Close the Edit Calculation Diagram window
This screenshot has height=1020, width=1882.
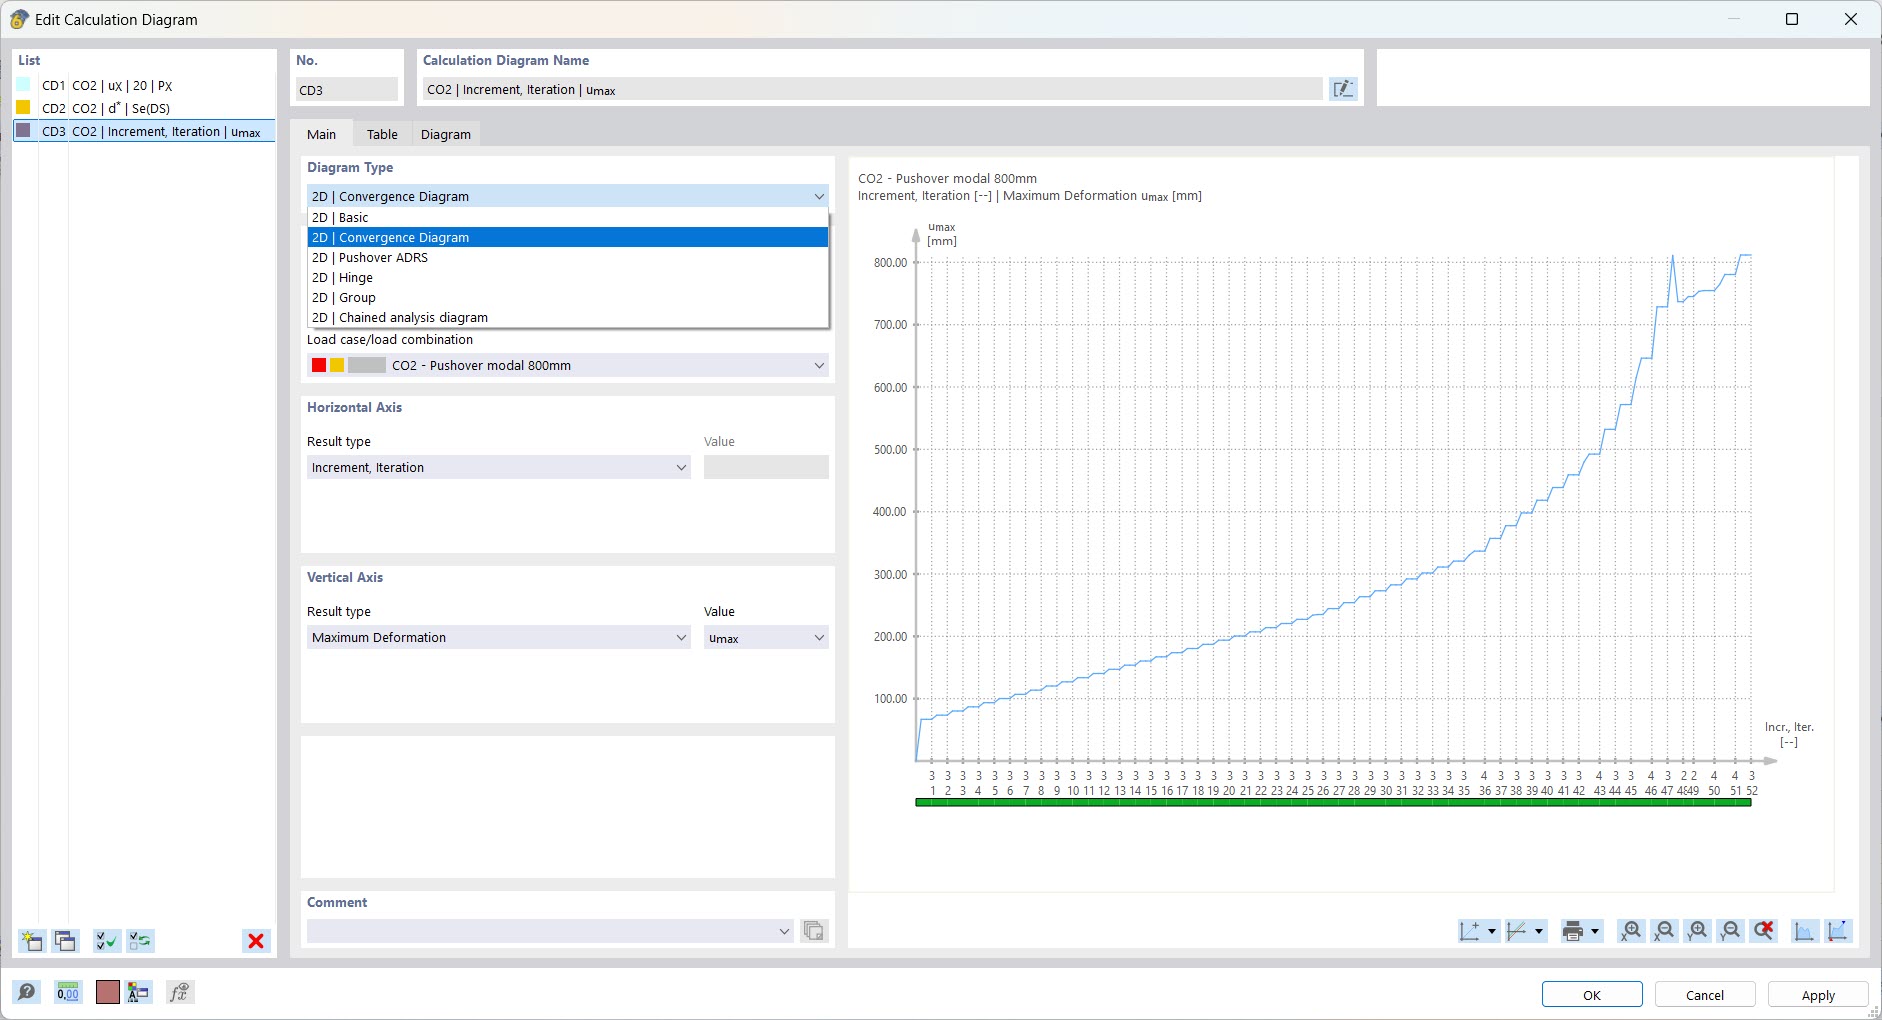point(1851,19)
